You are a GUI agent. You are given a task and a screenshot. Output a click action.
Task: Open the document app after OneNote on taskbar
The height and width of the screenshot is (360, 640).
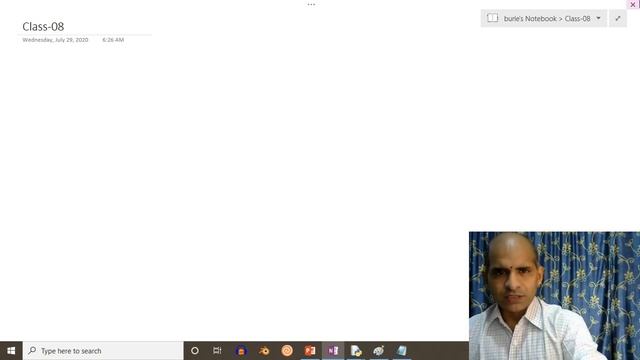[x=356, y=351]
